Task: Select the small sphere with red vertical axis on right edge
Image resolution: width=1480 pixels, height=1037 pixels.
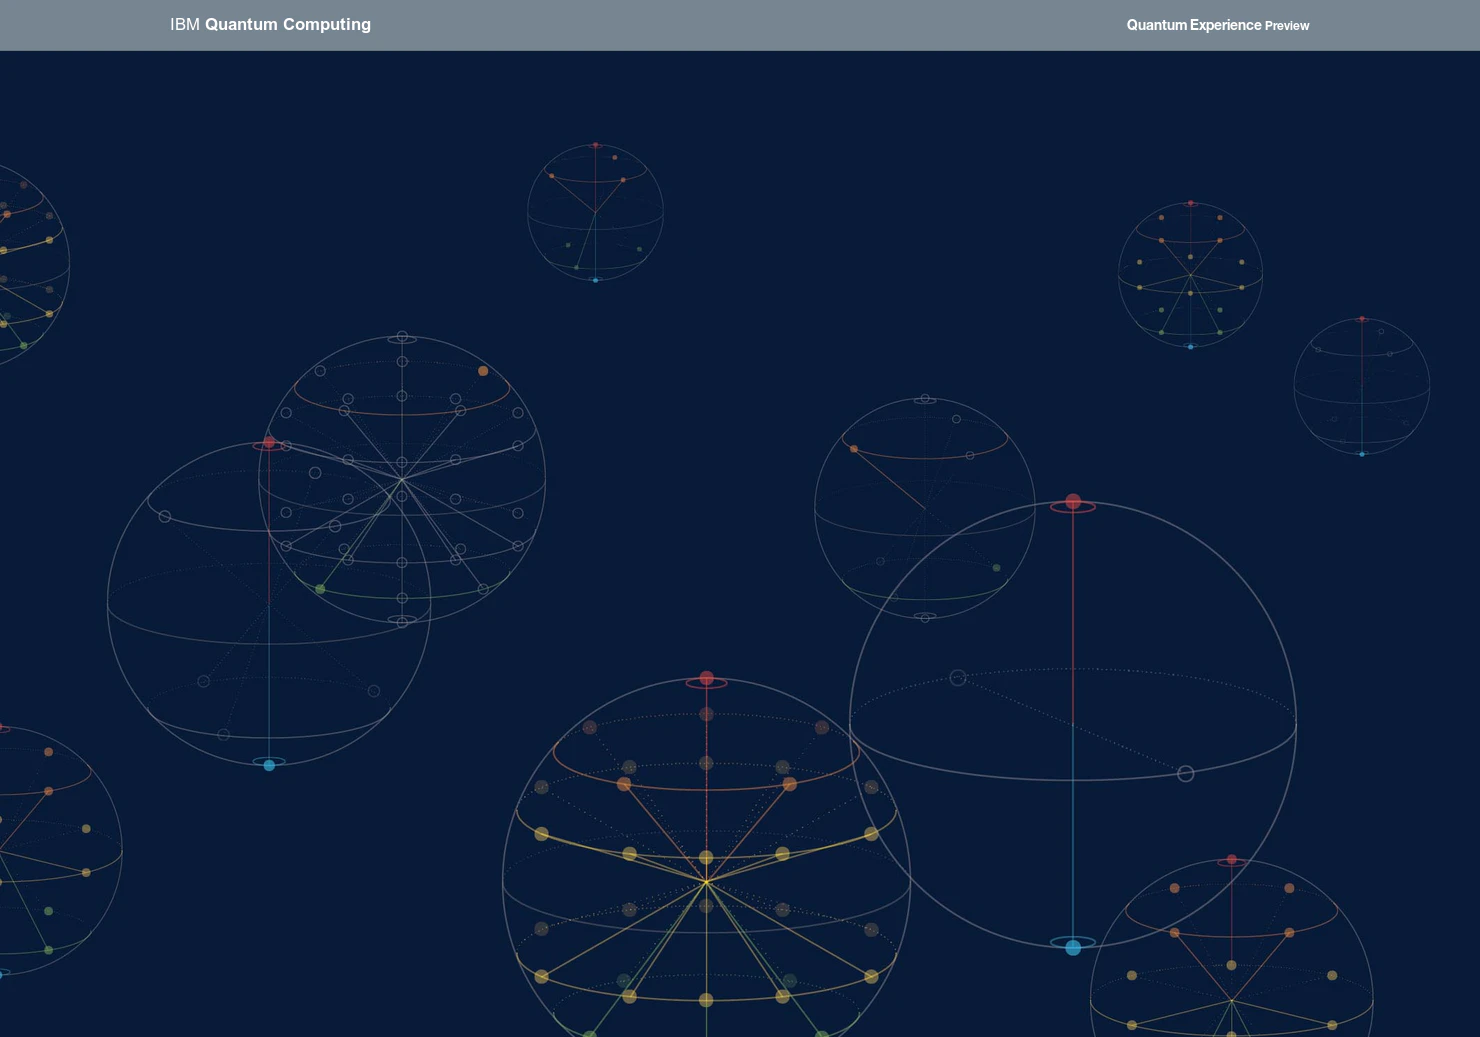Action: click(x=1362, y=385)
